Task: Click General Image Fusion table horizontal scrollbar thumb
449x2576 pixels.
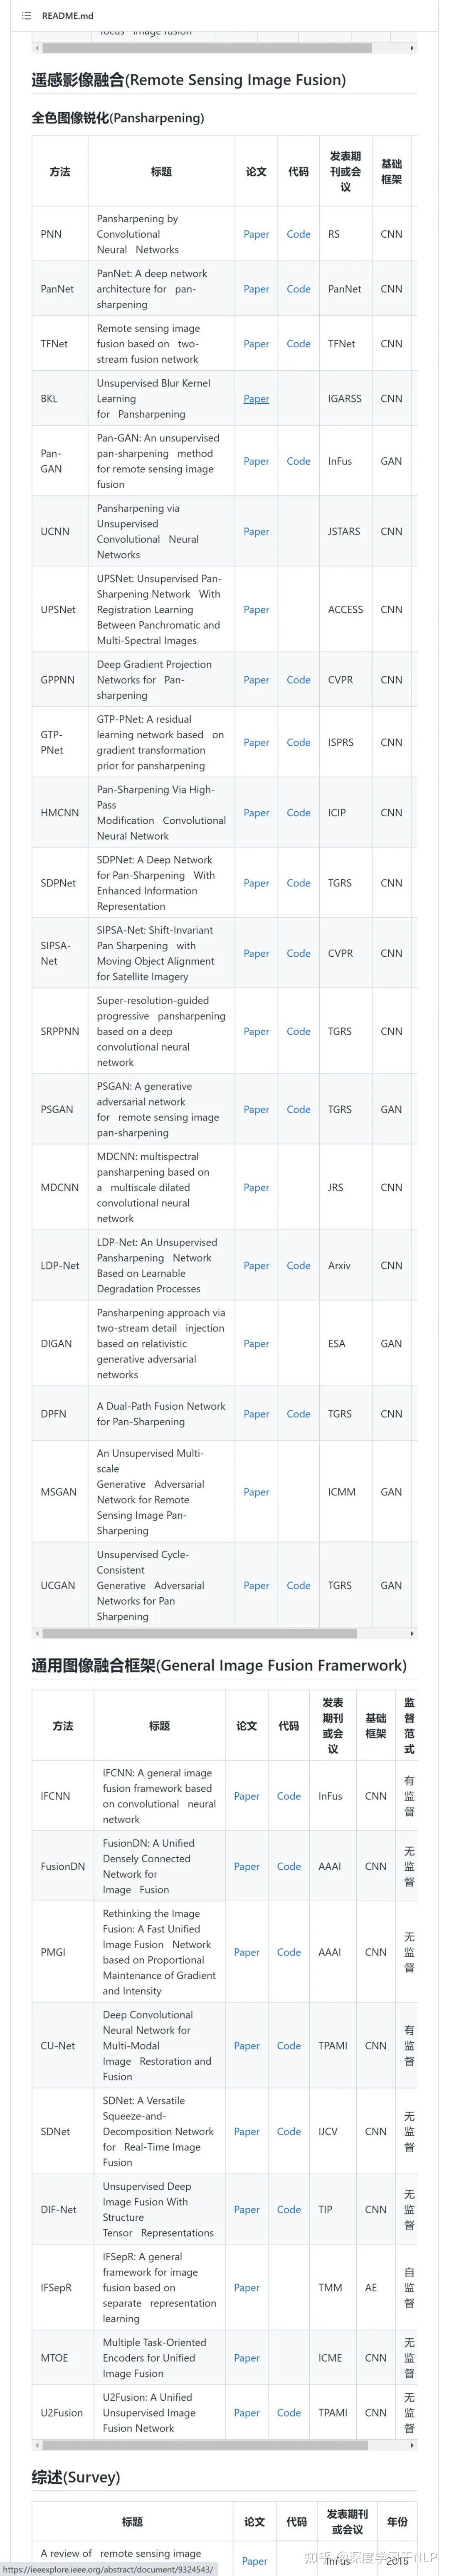Action: coord(205,2445)
